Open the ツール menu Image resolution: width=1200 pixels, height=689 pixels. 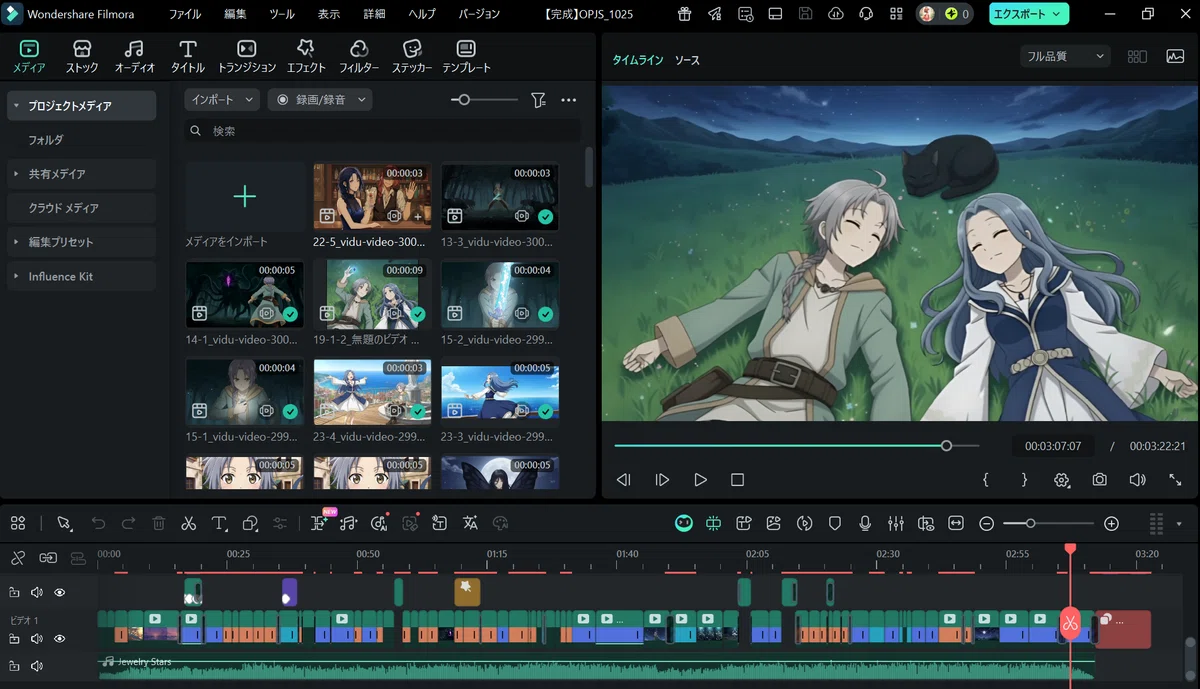click(282, 15)
